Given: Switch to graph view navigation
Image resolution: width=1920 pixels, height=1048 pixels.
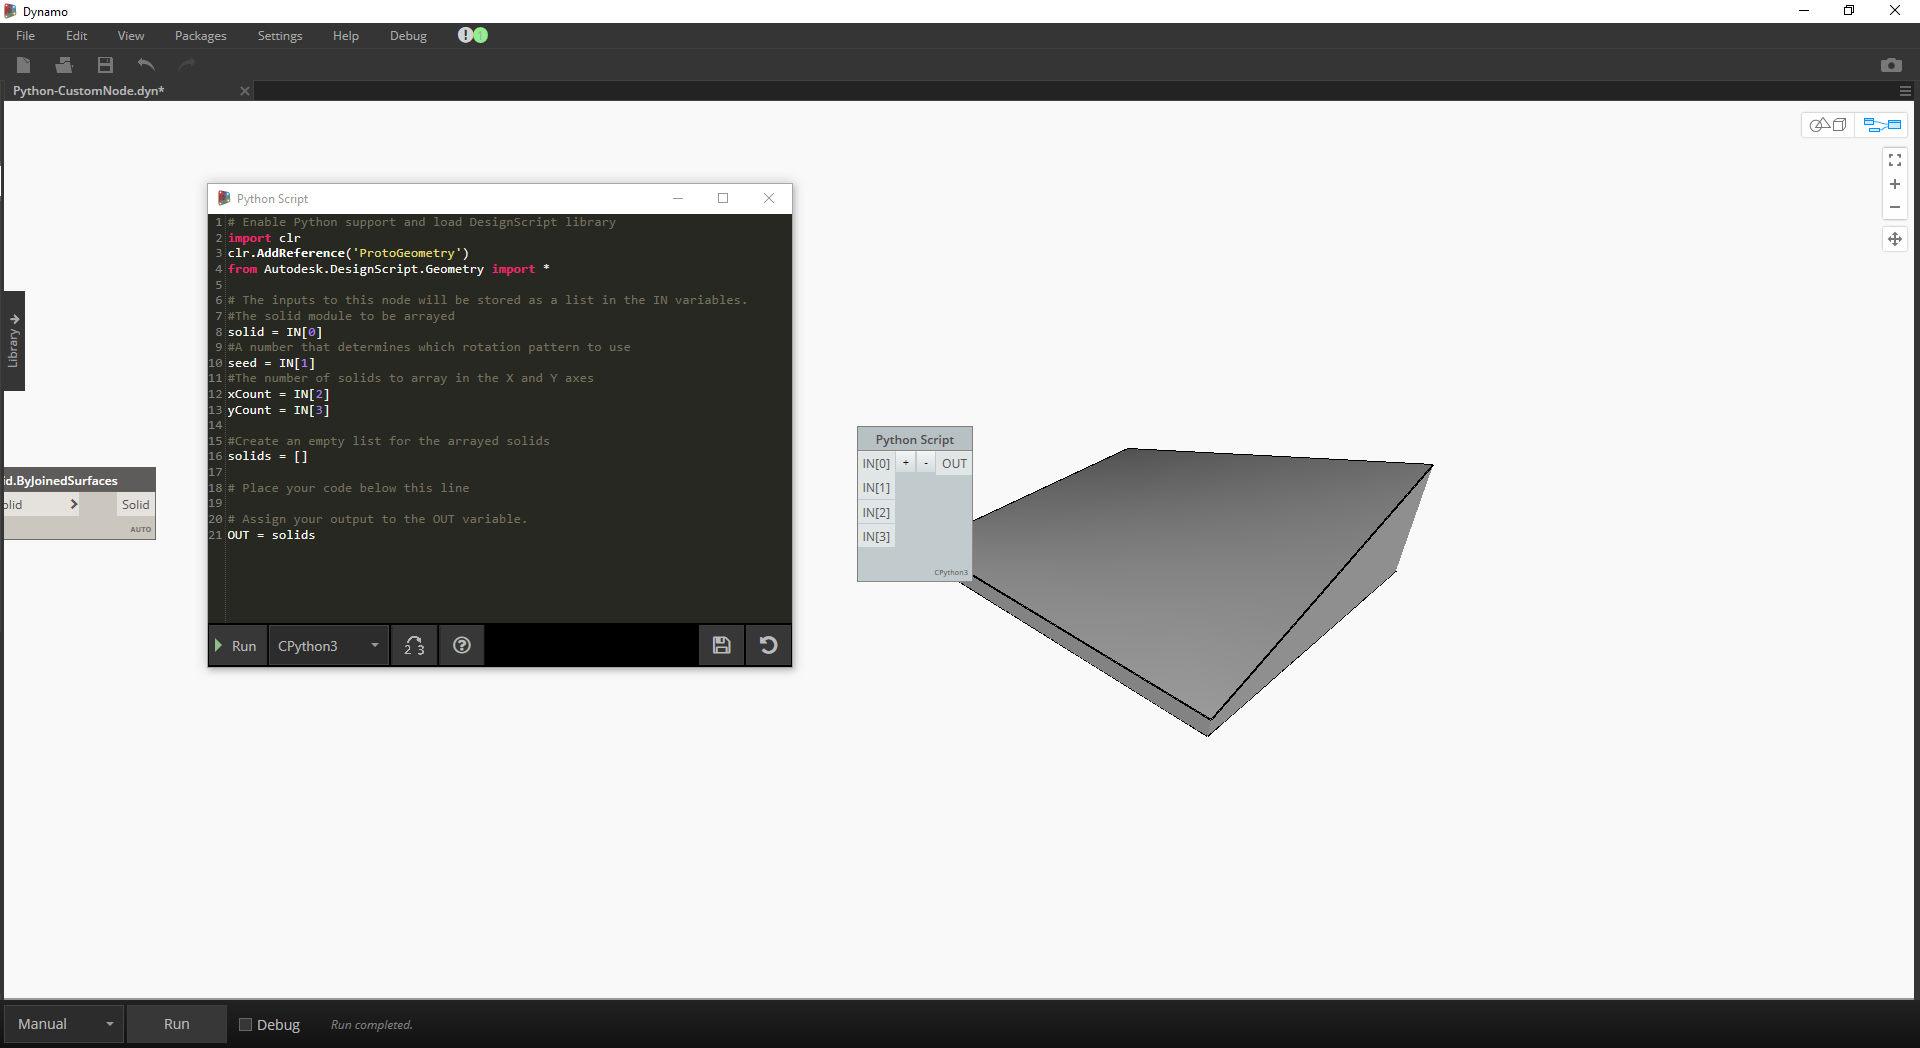Looking at the screenshot, I should tap(1881, 125).
